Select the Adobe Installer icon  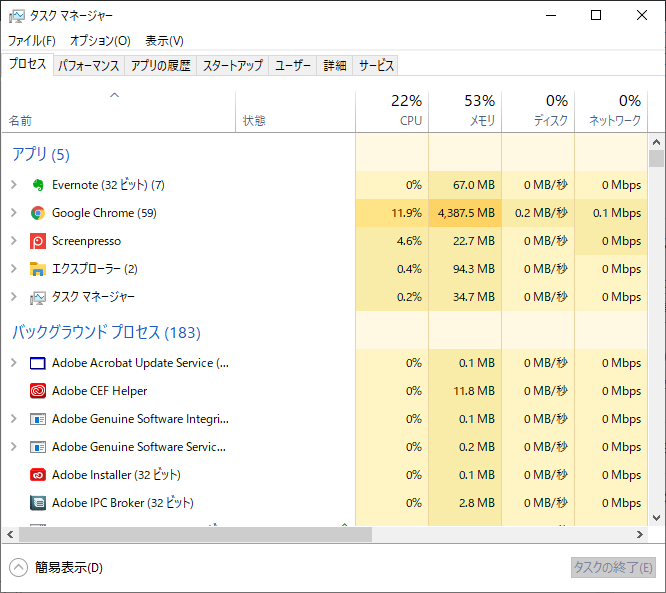[38, 475]
